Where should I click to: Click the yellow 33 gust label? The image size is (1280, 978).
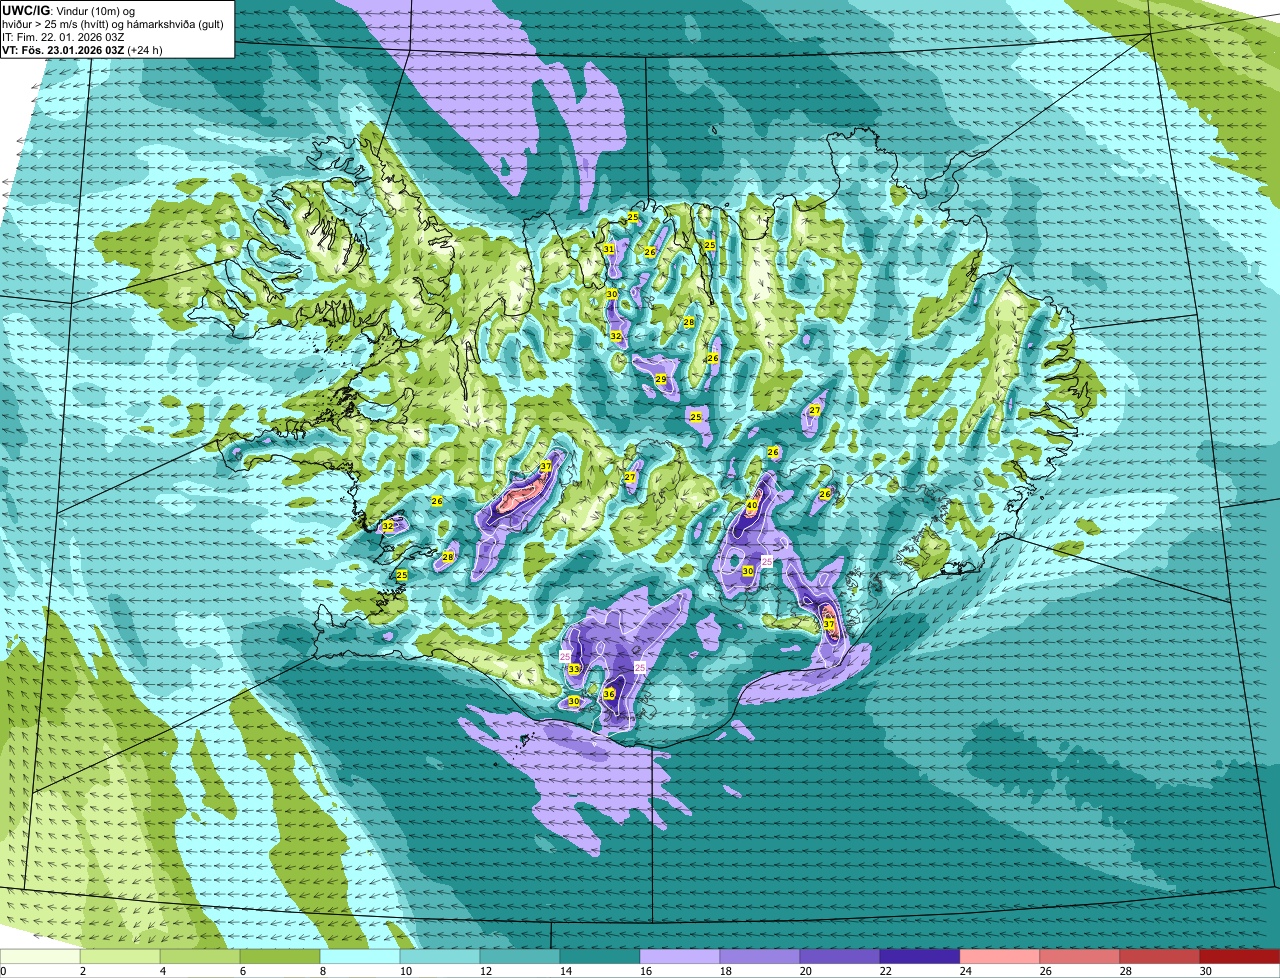click(x=574, y=669)
